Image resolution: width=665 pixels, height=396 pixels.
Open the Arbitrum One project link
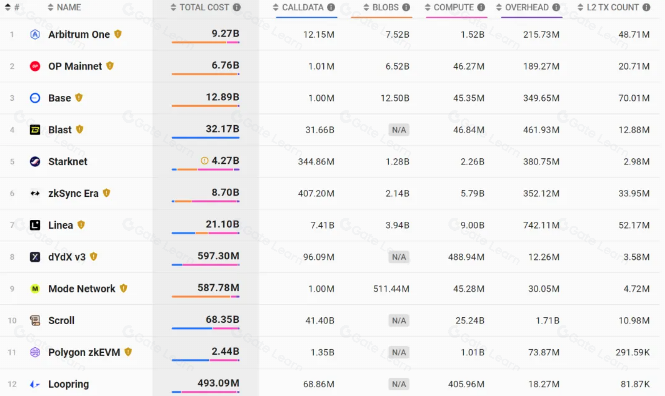pos(79,34)
